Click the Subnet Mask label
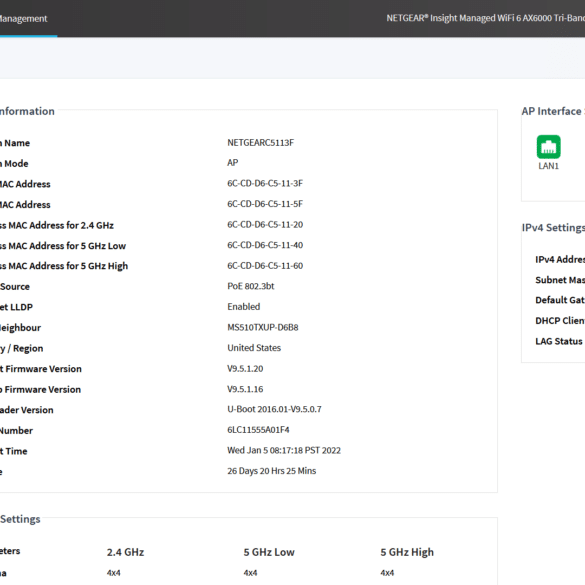This screenshot has width=585, height=585. (x=560, y=280)
